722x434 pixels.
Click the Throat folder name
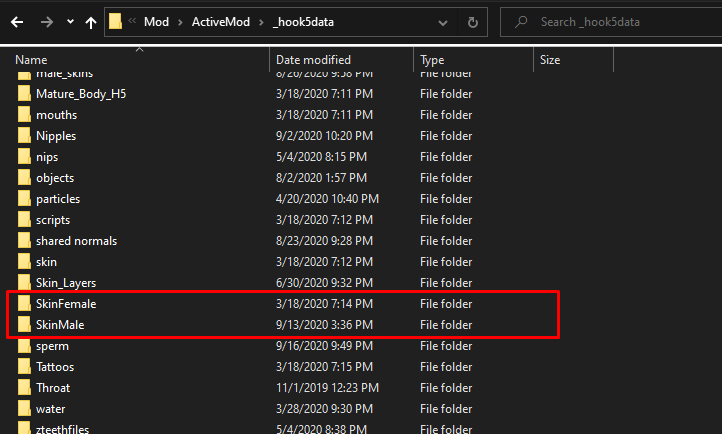tap(53, 388)
